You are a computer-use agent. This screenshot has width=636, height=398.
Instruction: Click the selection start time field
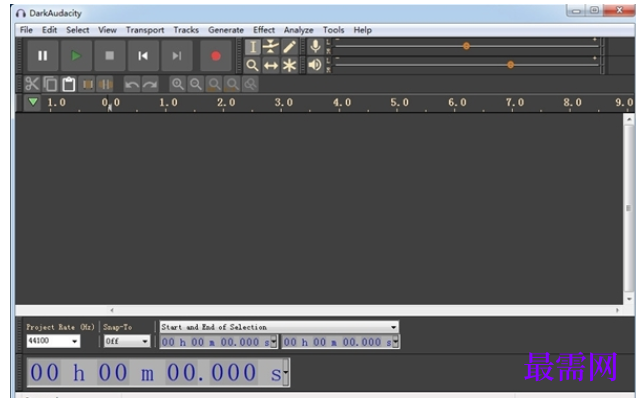coord(215,342)
